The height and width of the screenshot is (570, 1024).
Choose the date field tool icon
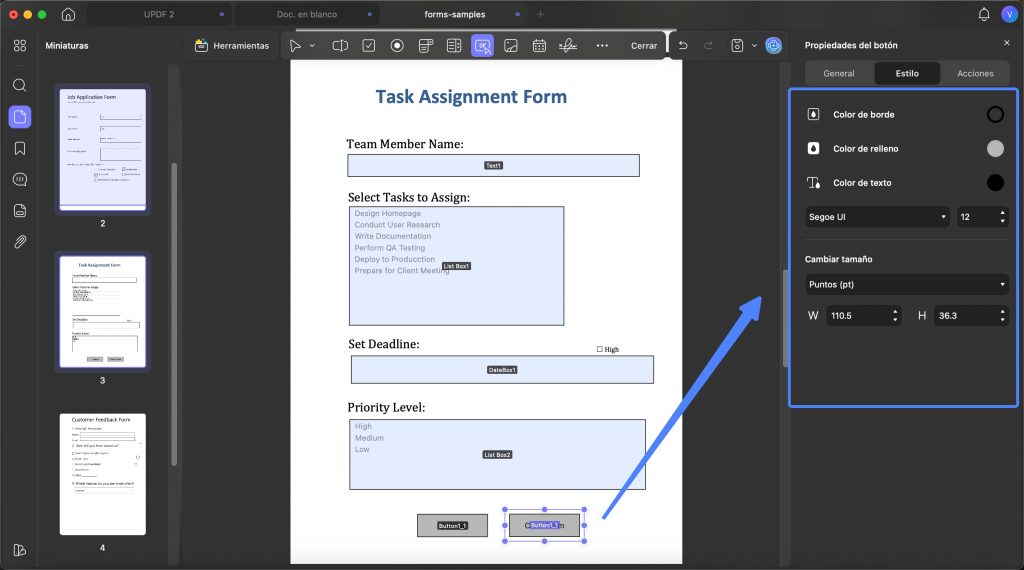539,46
